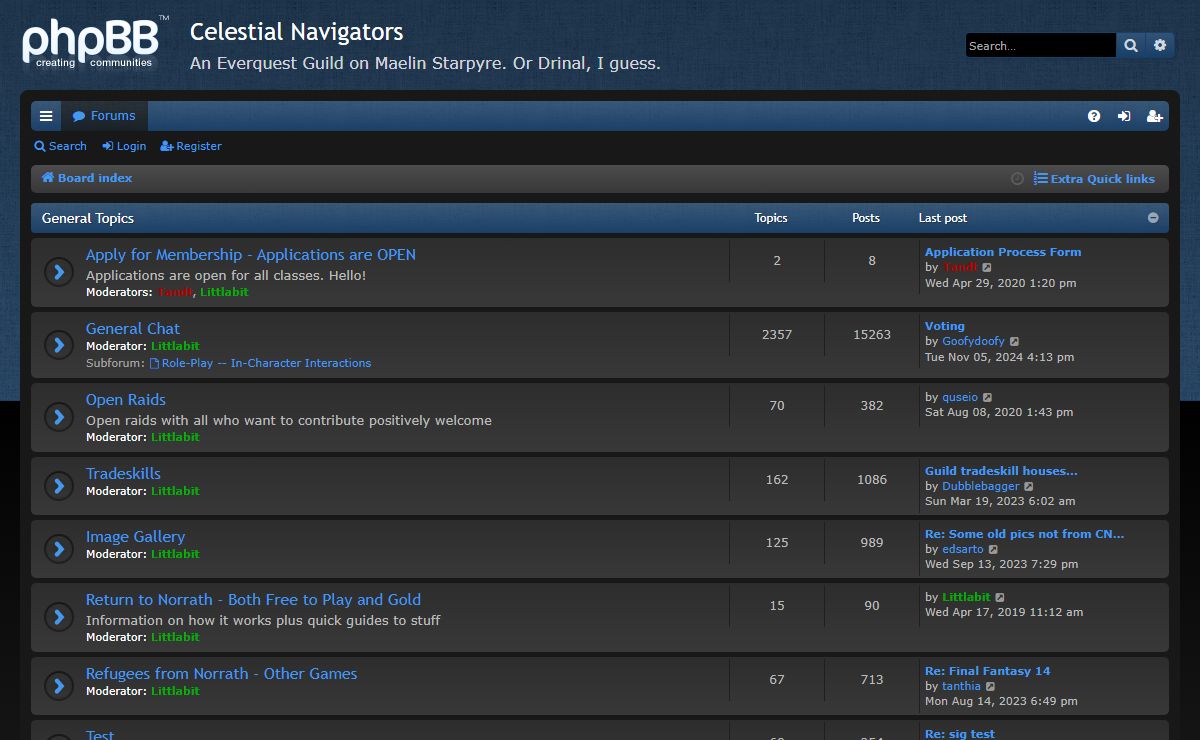Image resolution: width=1200 pixels, height=740 pixels.
Task: Click the Search link under navbar
Action: tap(60, 146)
